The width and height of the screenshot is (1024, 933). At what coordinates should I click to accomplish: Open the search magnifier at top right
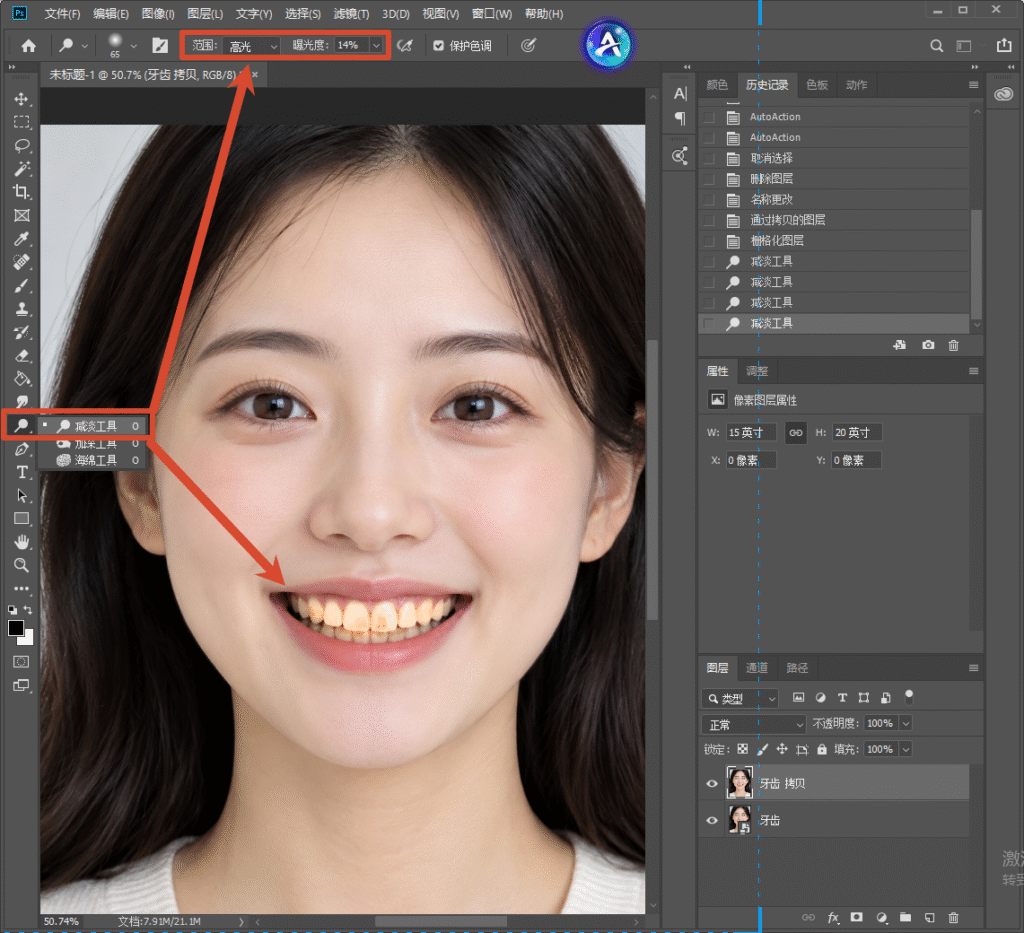coord(936,46)
